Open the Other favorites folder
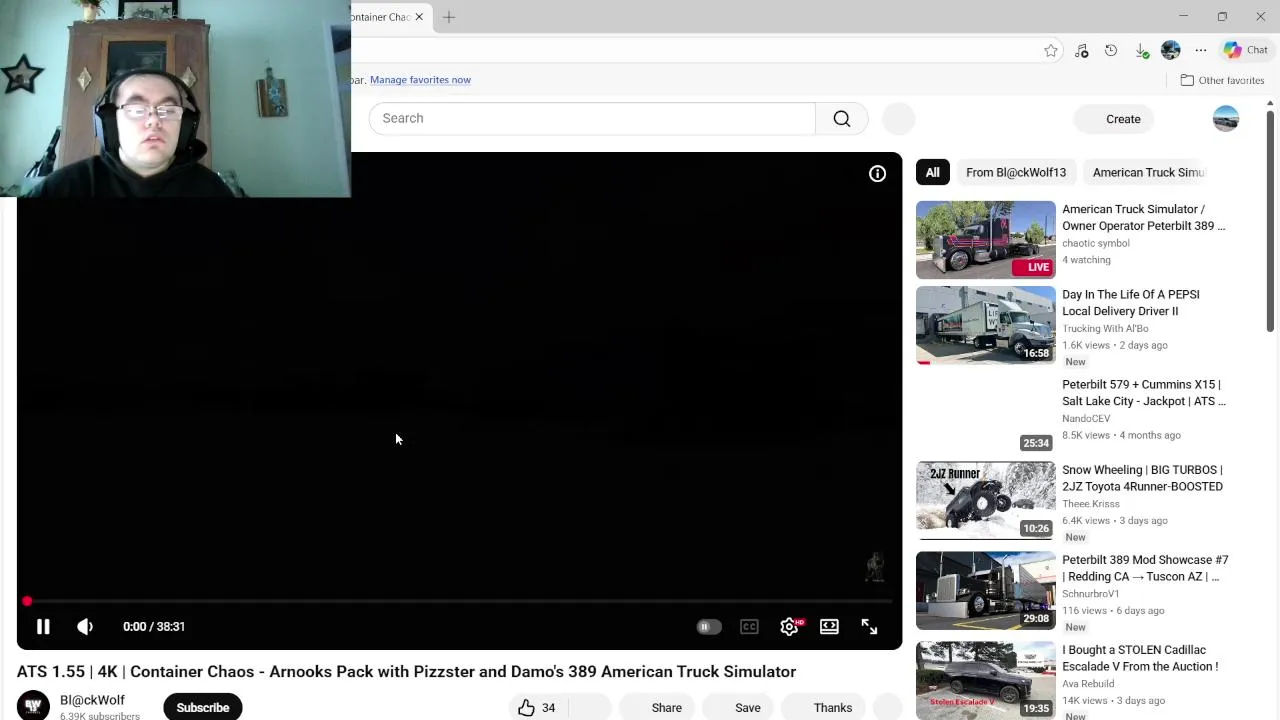 point(1222,80)
